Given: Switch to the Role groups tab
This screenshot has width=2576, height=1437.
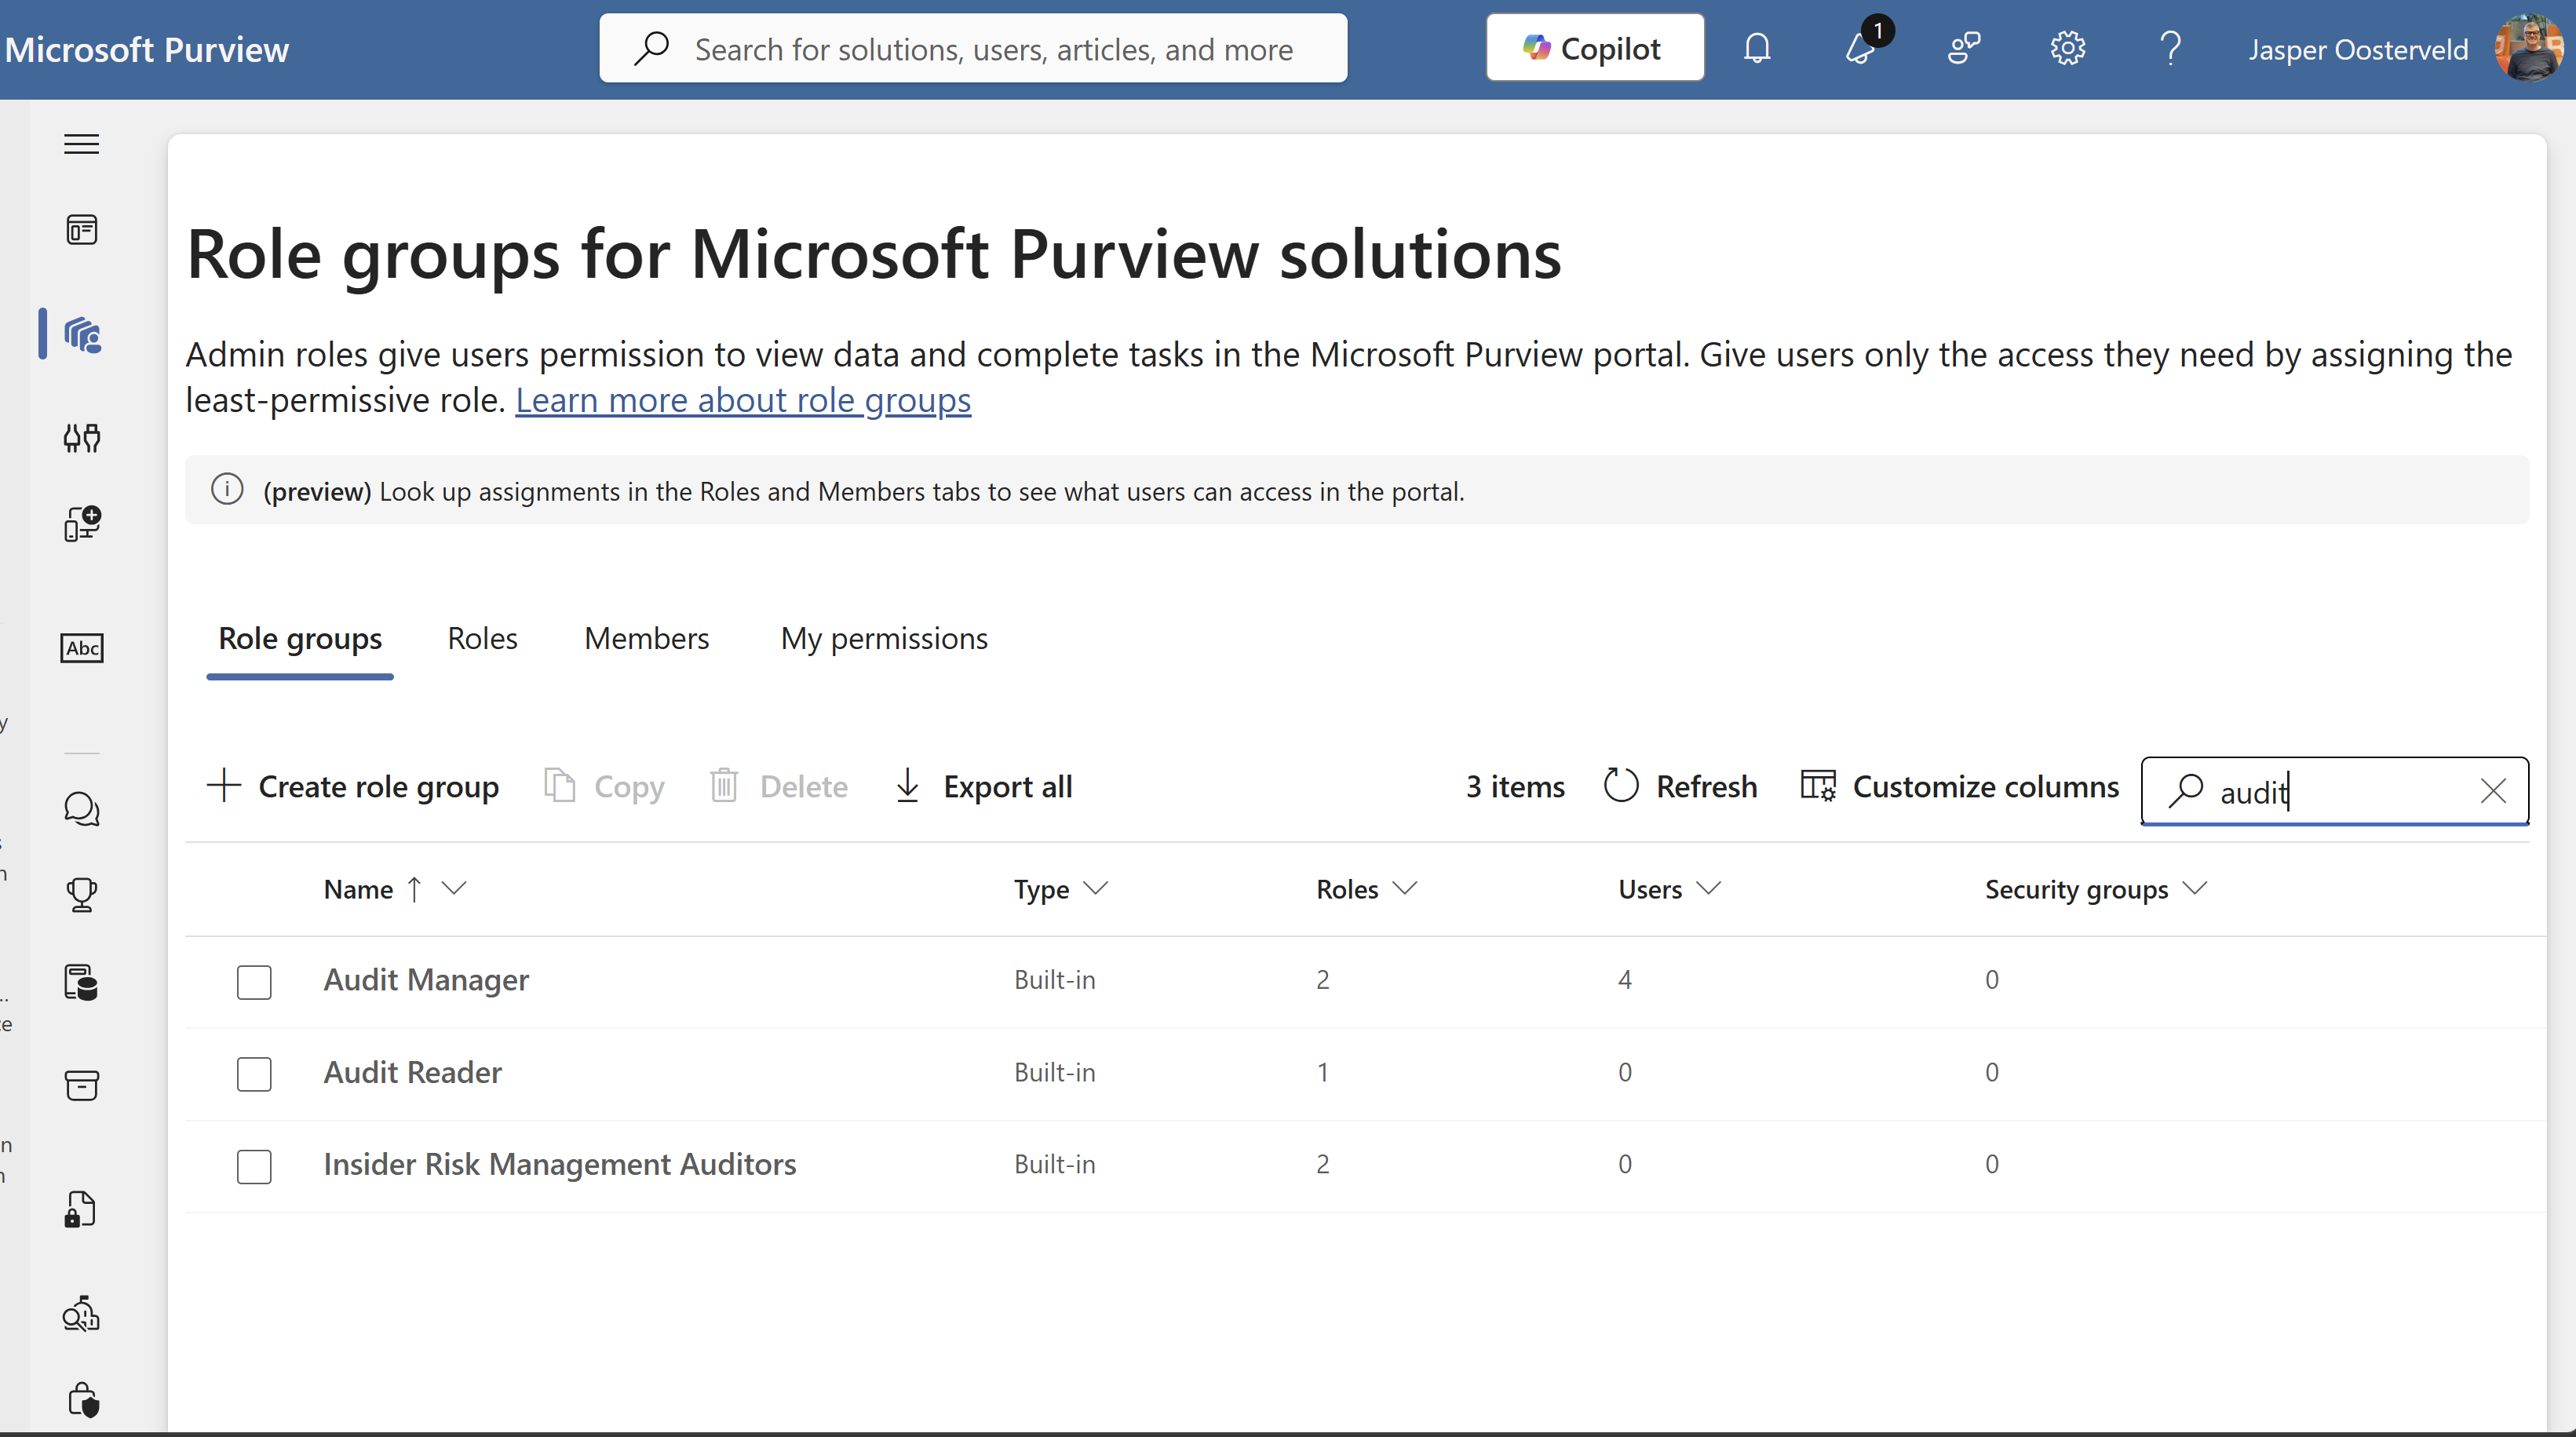Looking at the screenshot, I should click(x=300, y=639).
